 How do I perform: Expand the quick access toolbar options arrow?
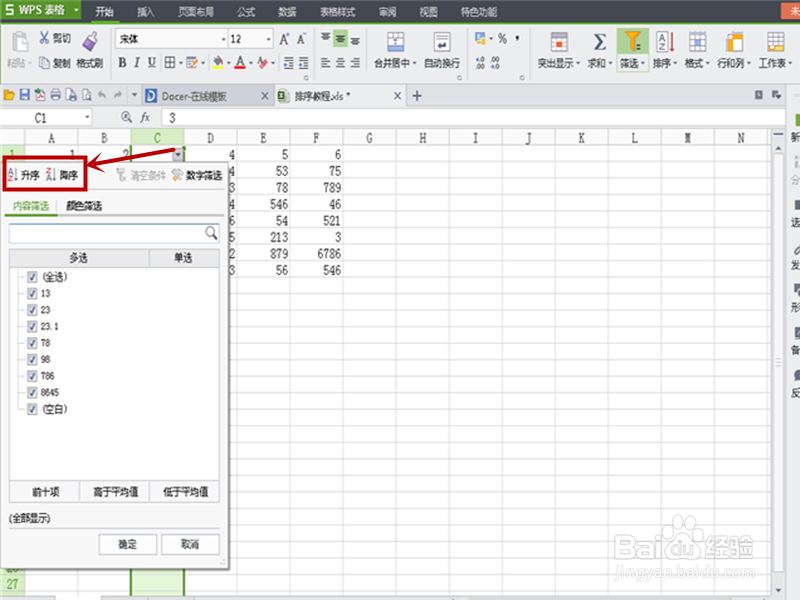click(x=134, y=95)
